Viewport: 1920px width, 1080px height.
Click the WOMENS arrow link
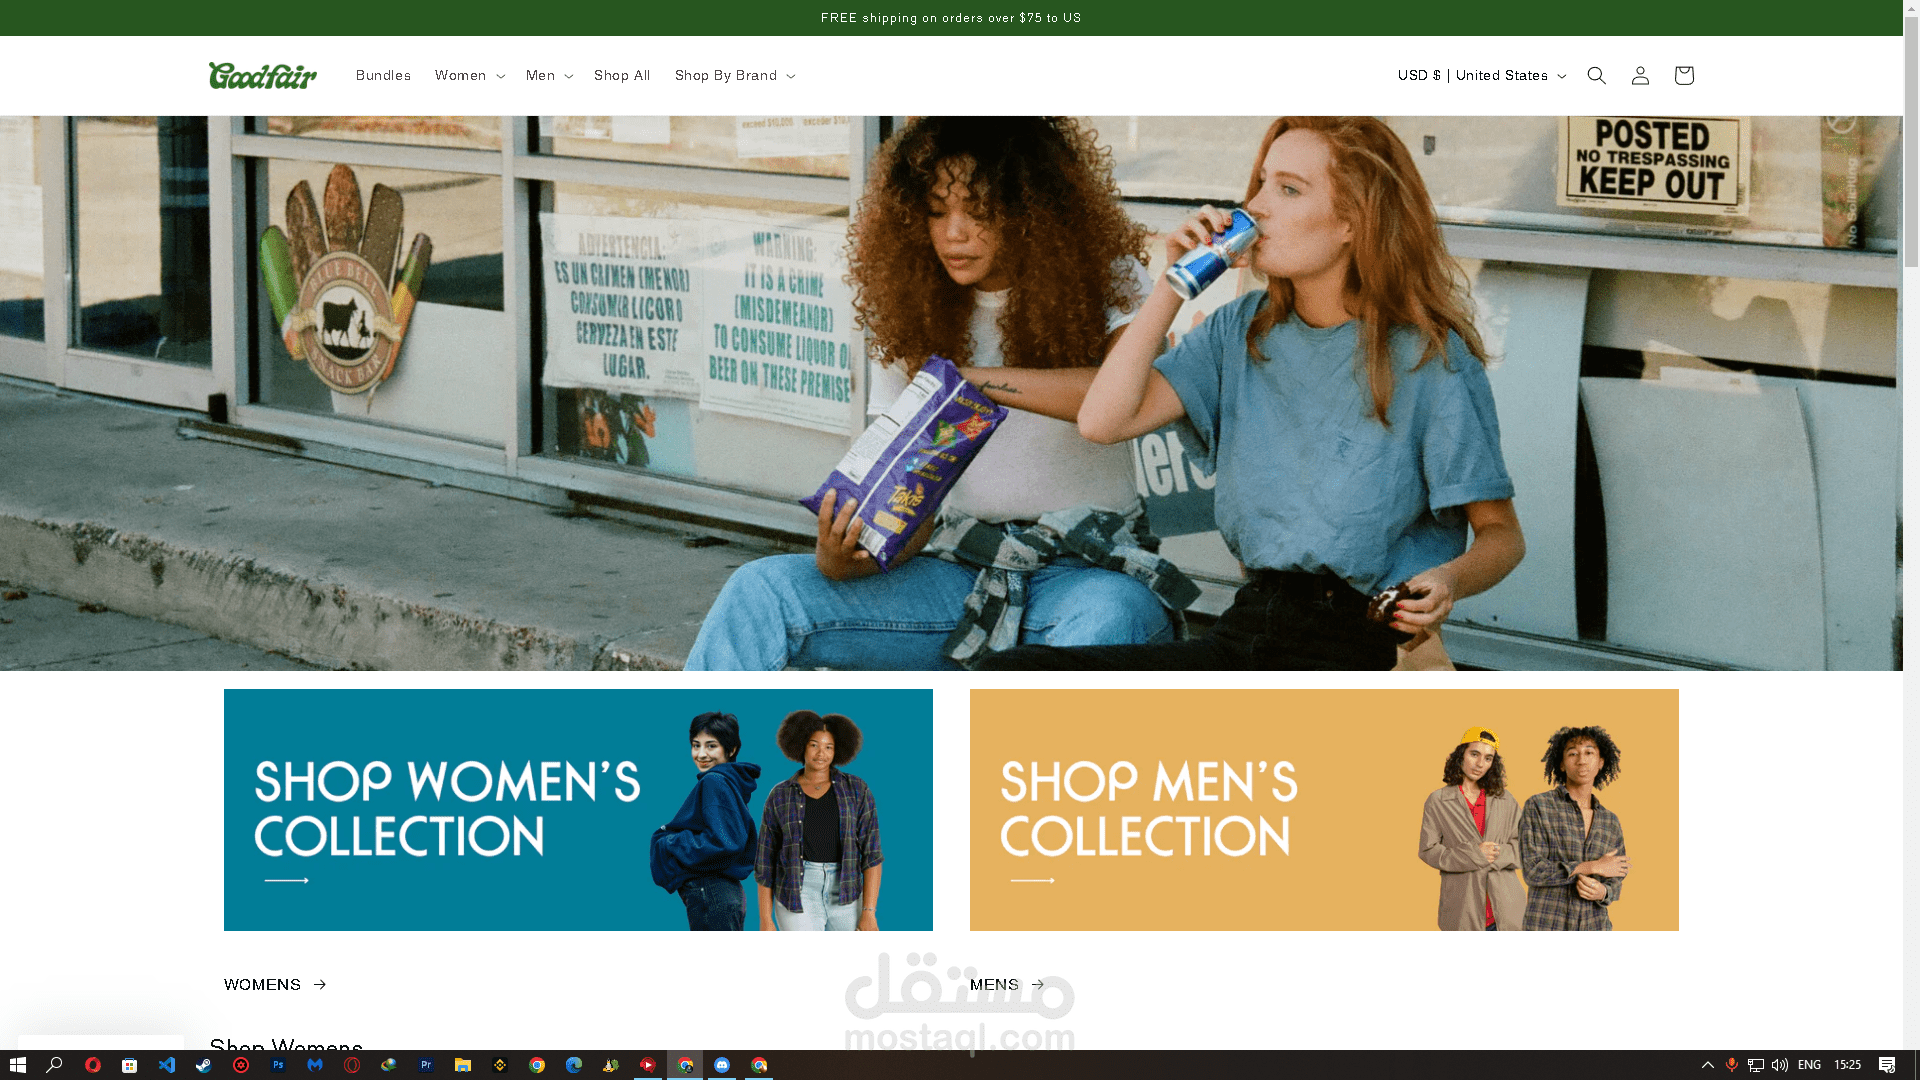click(x=274, y=984)
